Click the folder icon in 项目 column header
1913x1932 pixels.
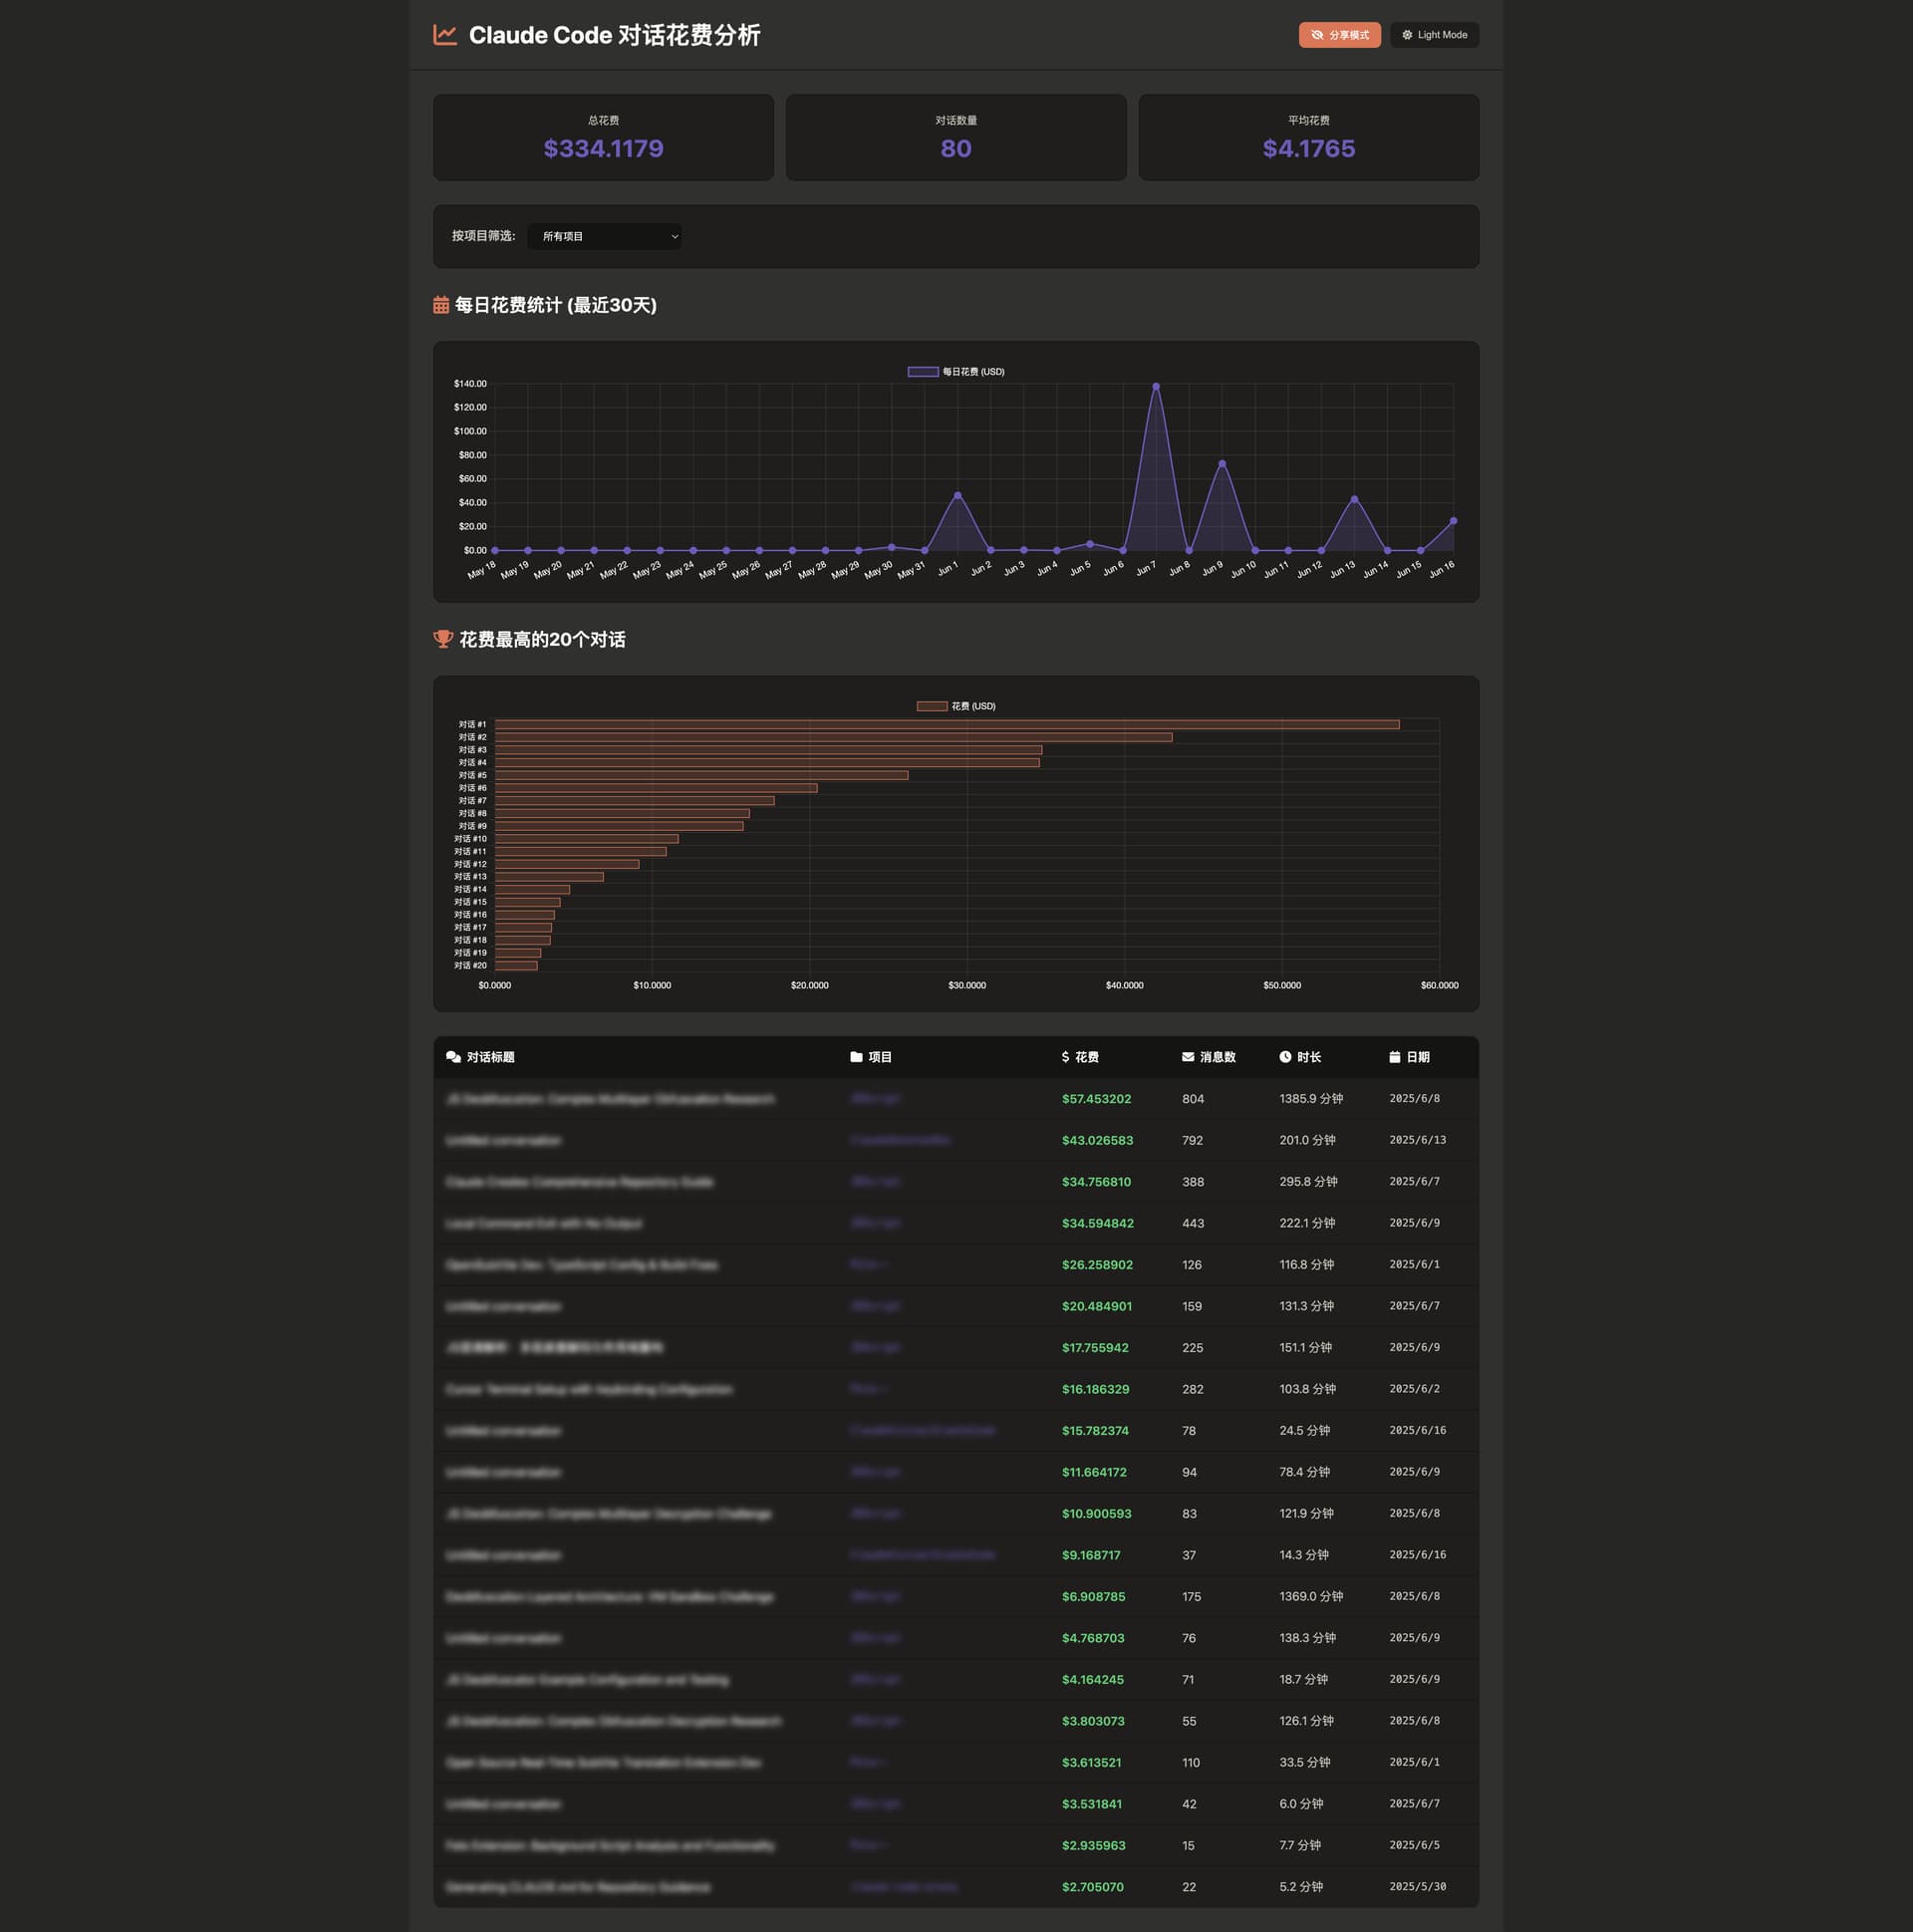pyautogui.click(x=856, y=1057)
